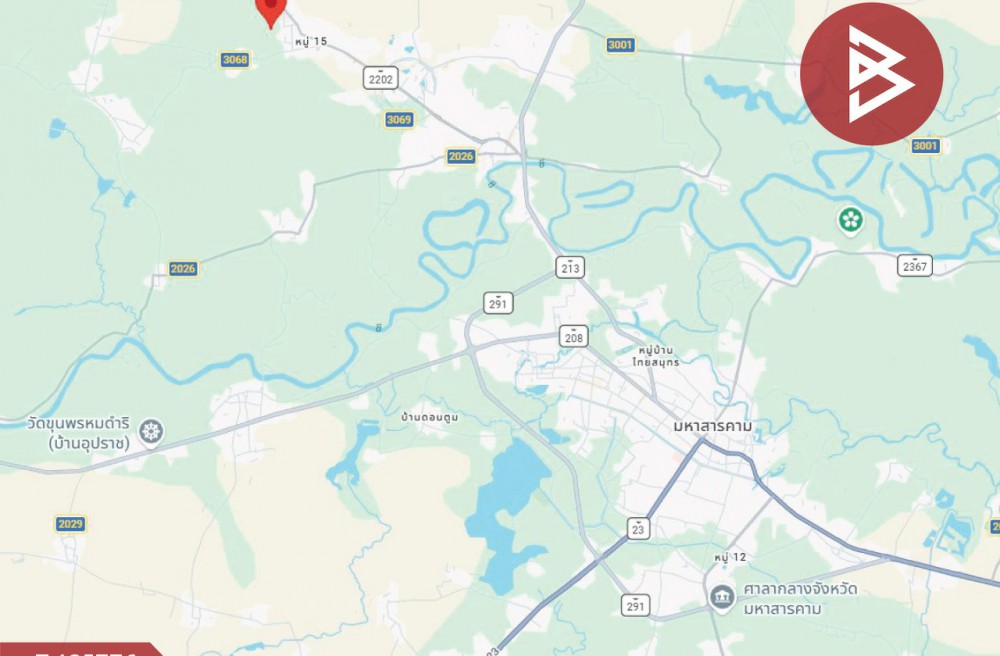Select highway 23 shield marker
Screen dimensions: 1000x656
[637, 528]
